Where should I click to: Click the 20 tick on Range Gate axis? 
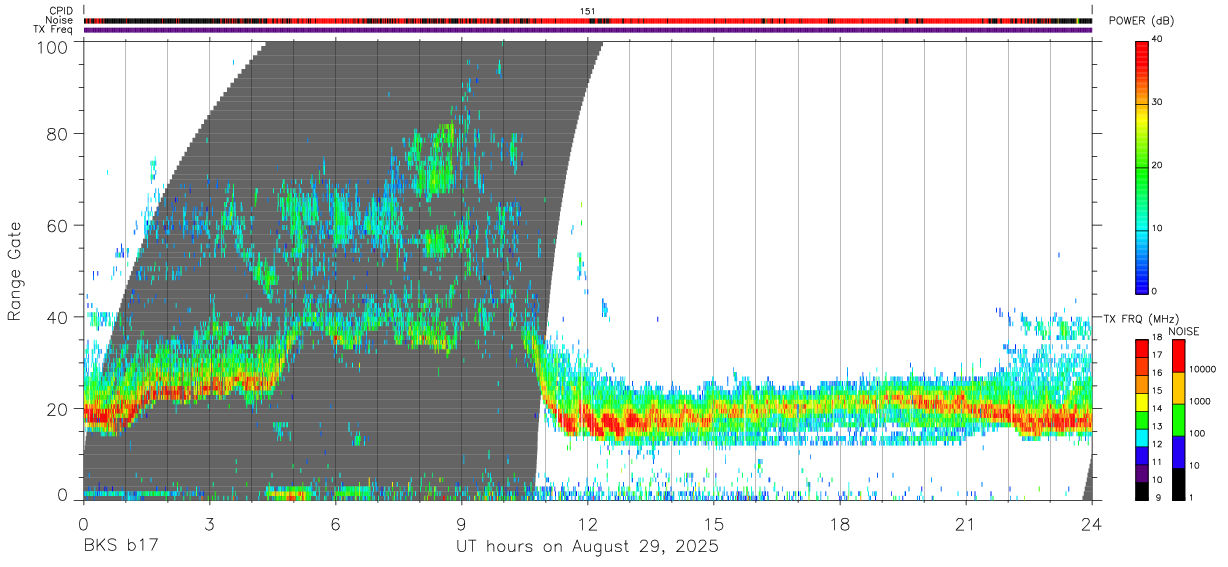(58, 408)
